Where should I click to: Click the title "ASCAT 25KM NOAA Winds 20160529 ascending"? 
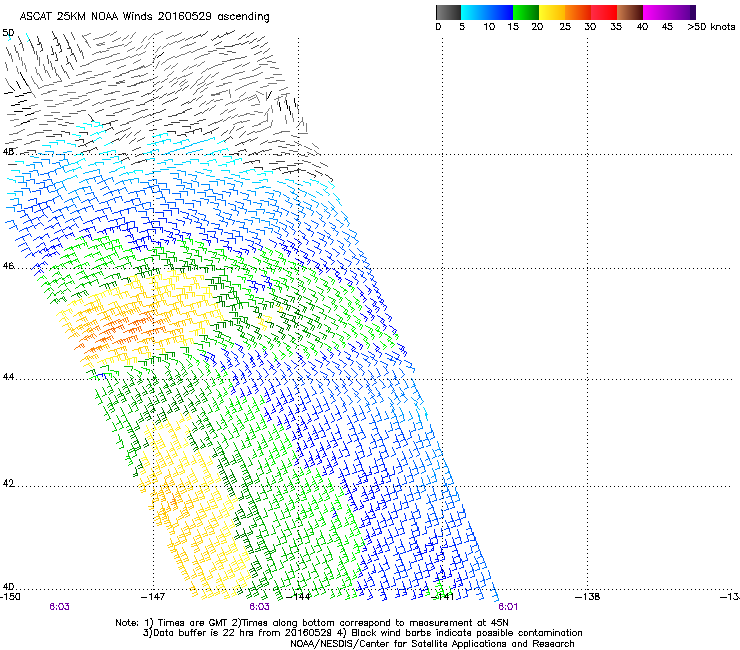[144, 17]
